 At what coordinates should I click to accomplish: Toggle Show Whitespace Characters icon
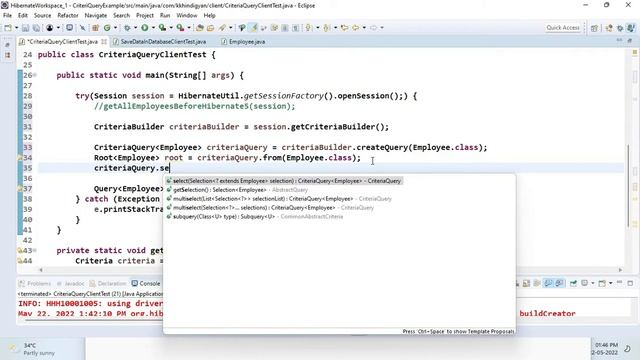296,28
